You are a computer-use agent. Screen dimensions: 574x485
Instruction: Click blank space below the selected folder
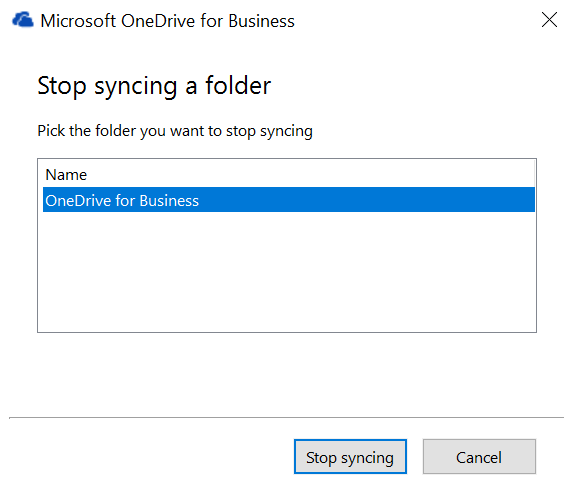pyautogui.click(x=287, y=272)
